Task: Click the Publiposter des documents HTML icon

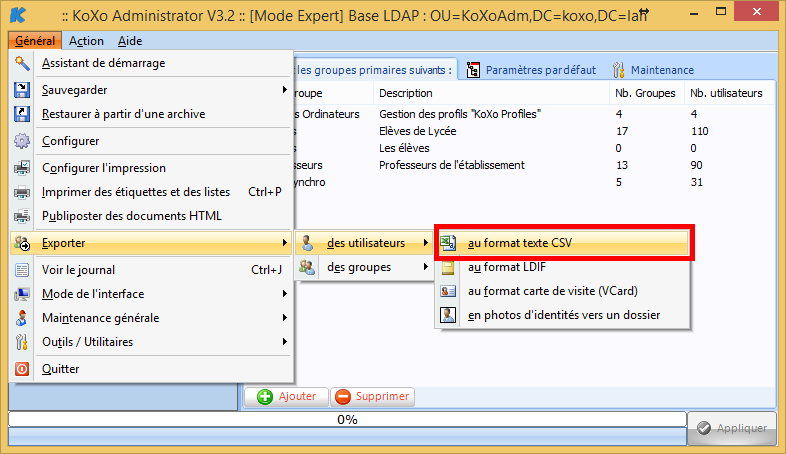Action: [x=22, y=216]
